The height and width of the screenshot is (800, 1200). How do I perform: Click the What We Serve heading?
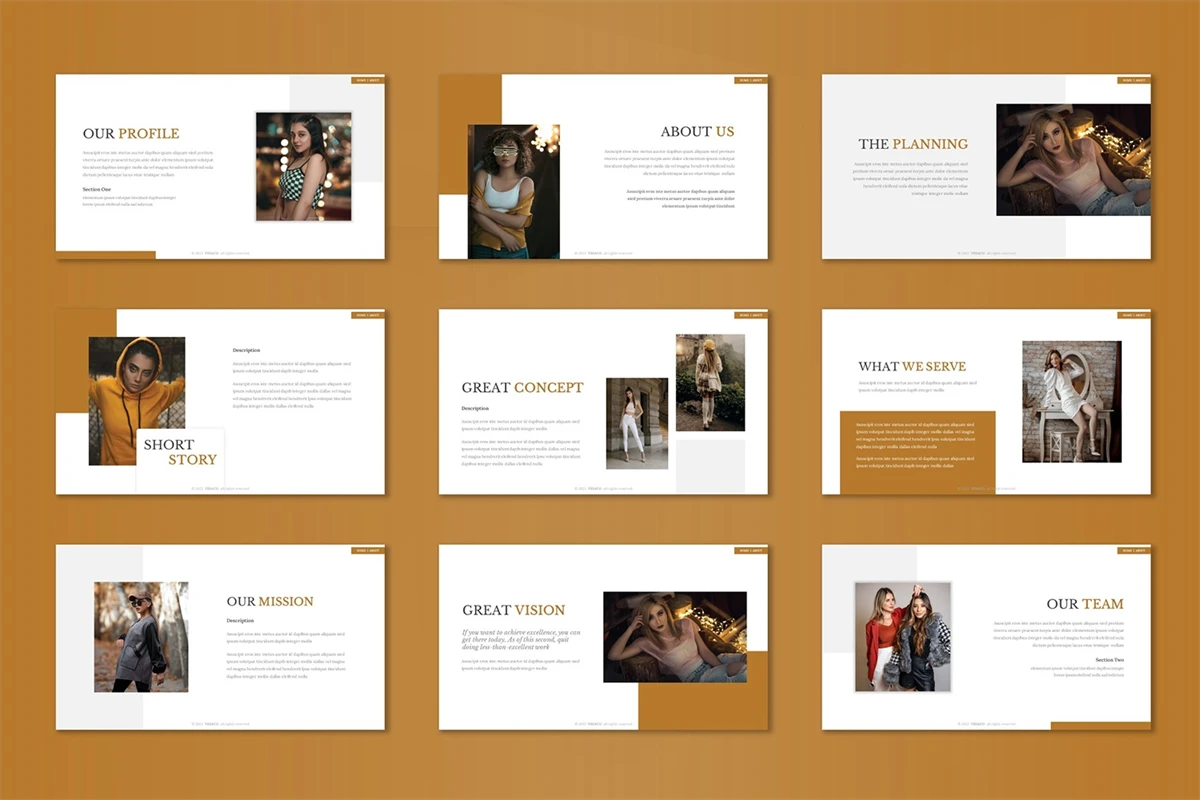pyautogui.click(x=912, y=366)
